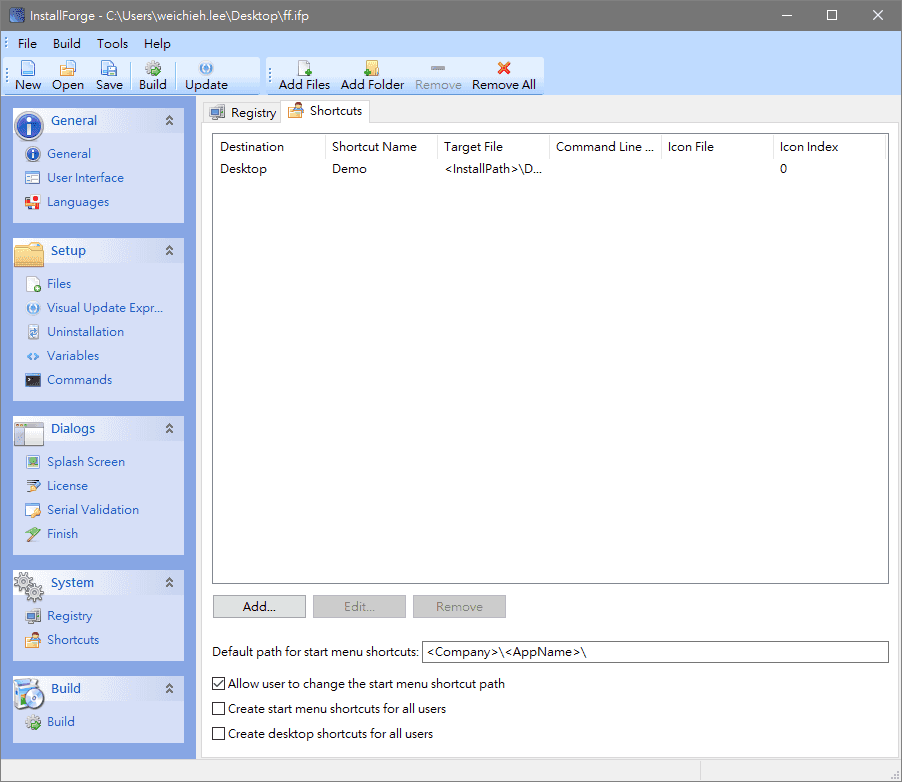Sort by the Destination column header
The image size is (902, 782).
coord(269,147)
